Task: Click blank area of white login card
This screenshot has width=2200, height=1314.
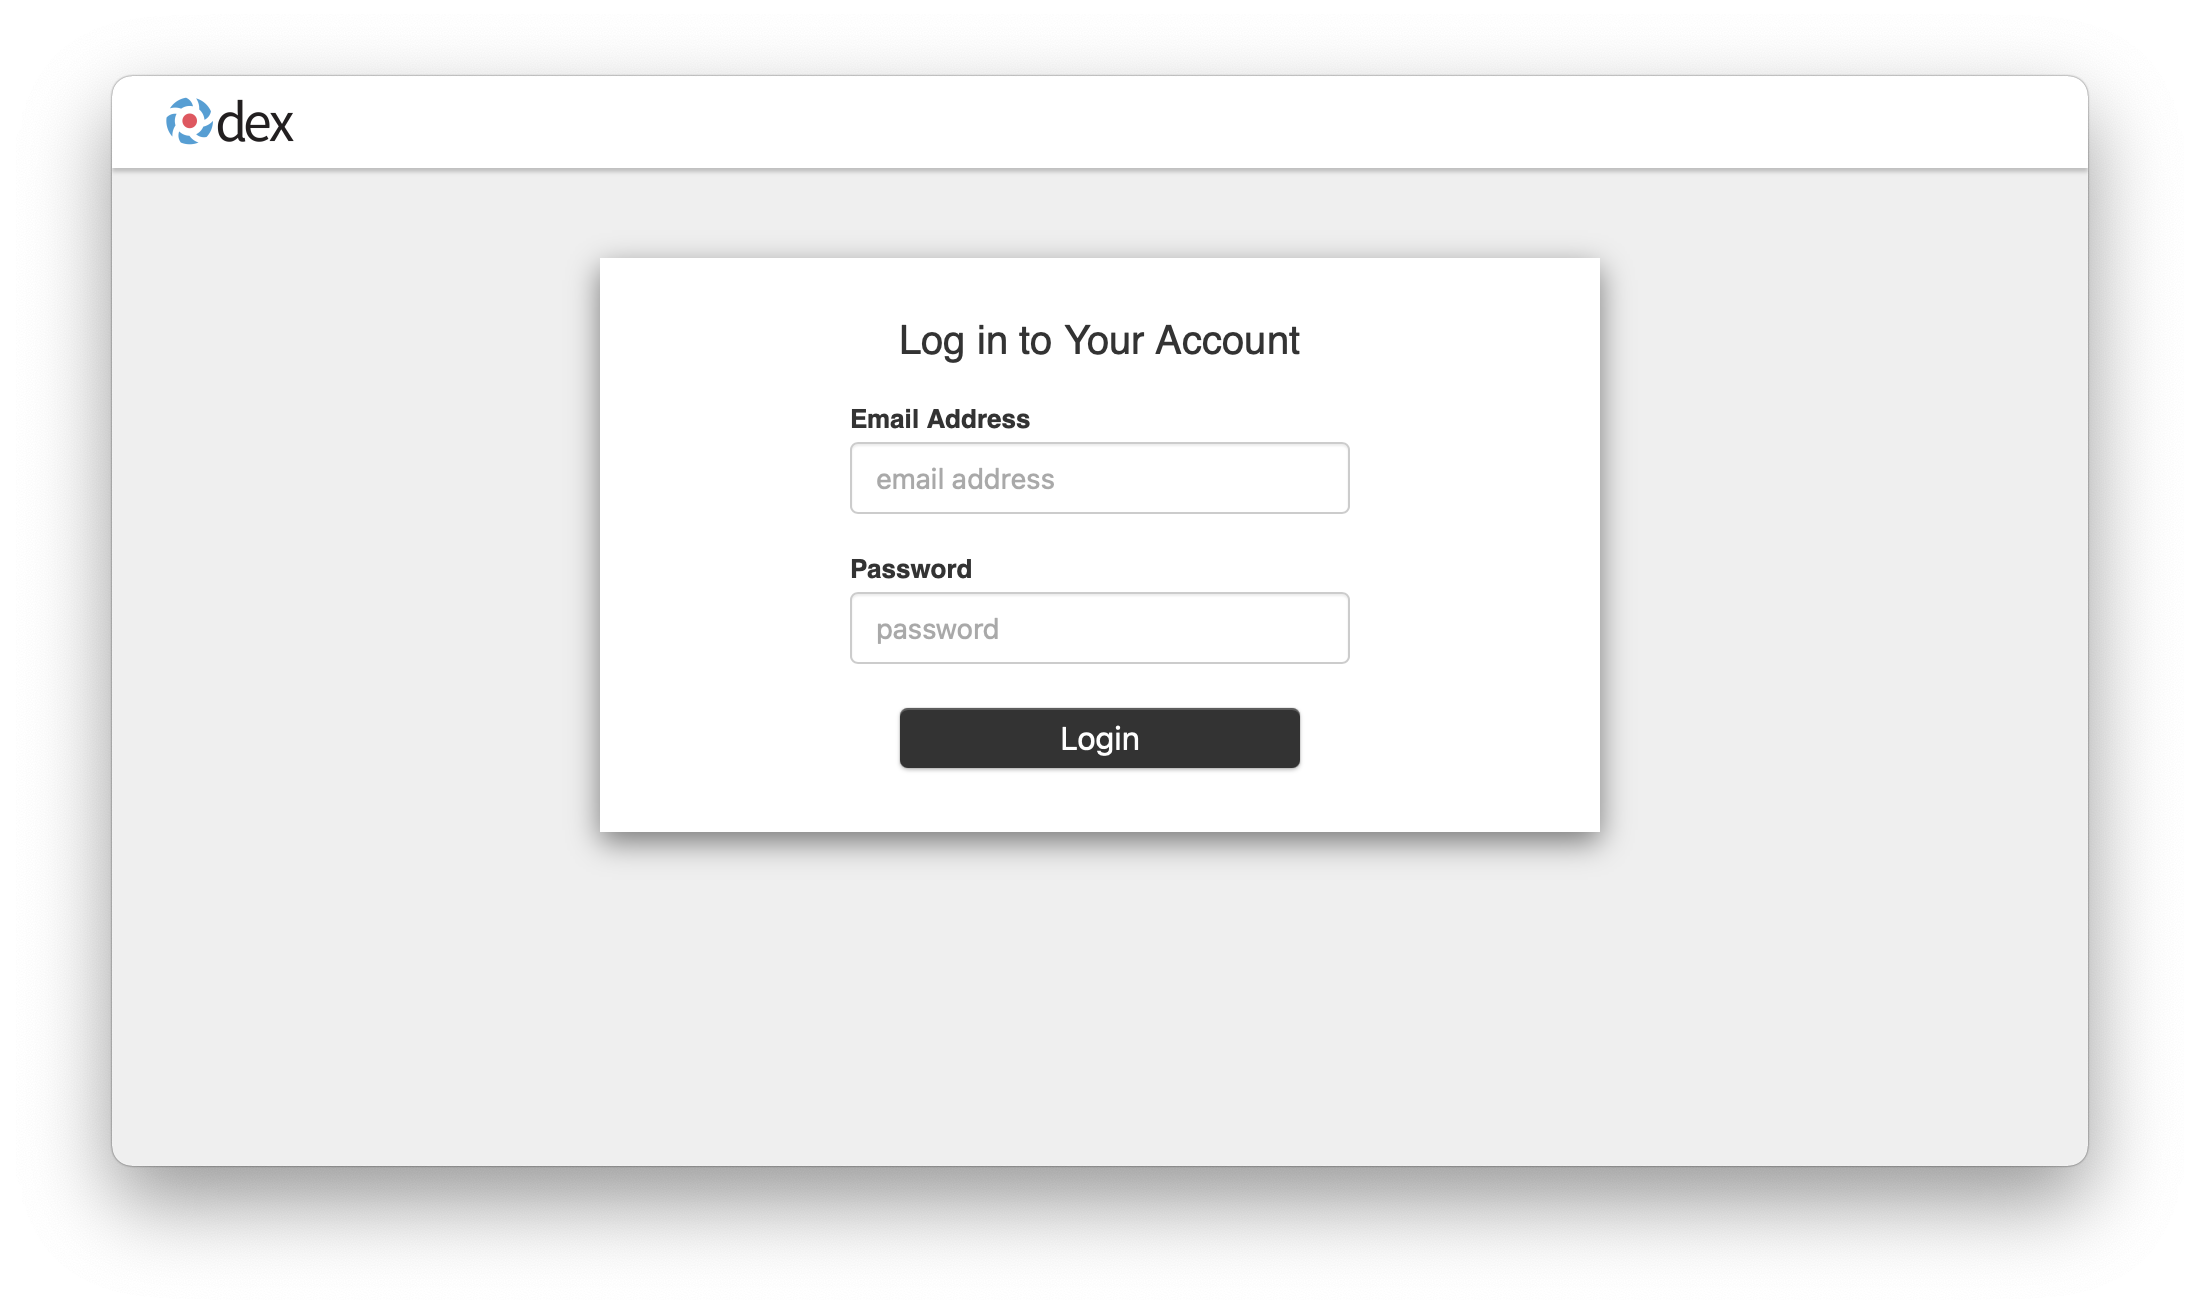Action: (725, 600)
